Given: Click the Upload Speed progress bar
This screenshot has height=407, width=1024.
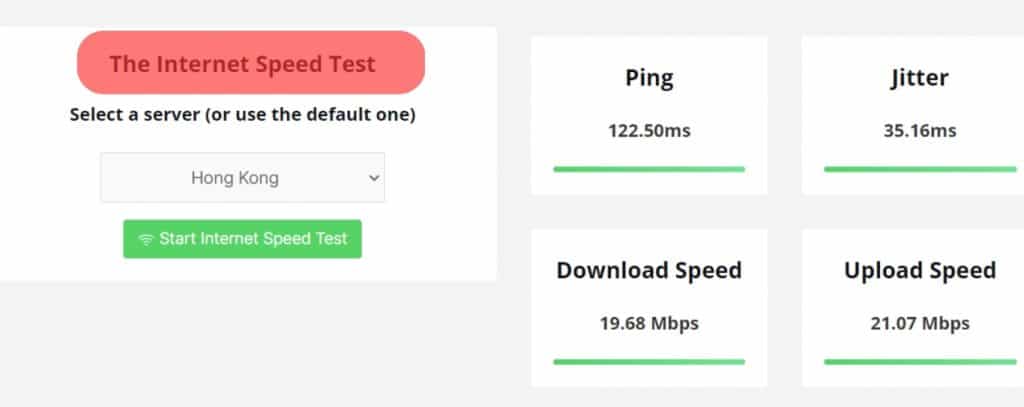Looking at the screenshot, I should click(x=919, y=361).
